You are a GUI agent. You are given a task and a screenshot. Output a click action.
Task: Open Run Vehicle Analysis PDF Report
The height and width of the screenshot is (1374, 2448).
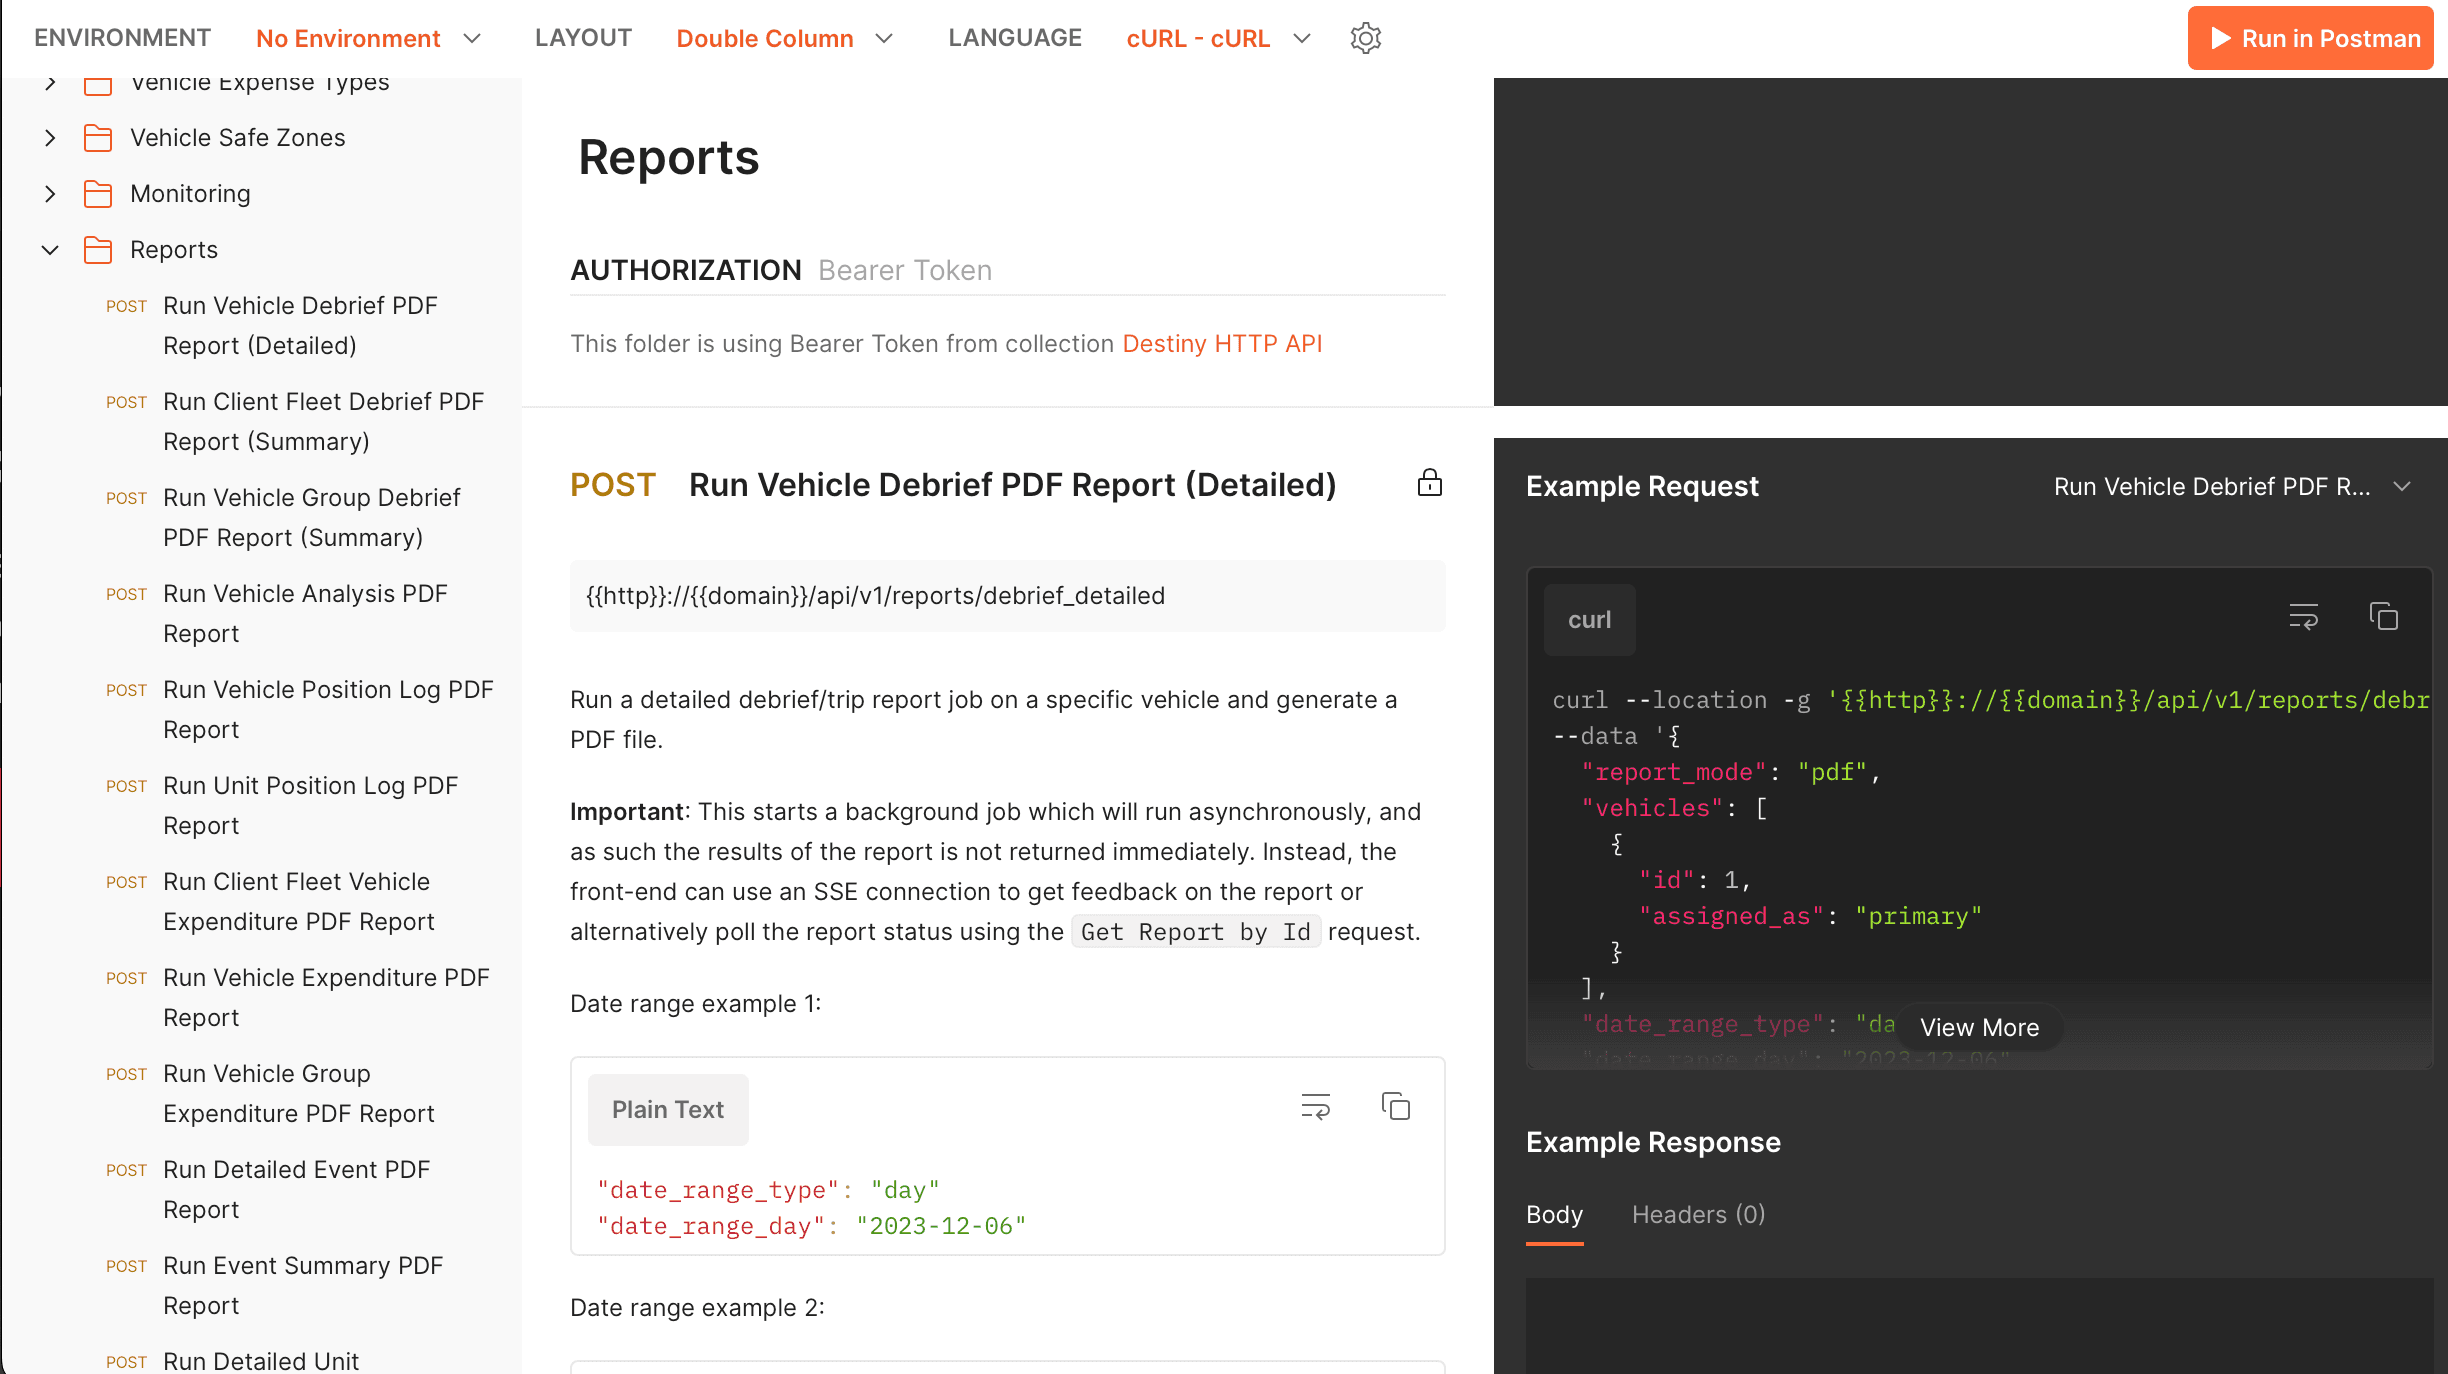[305, 614]
